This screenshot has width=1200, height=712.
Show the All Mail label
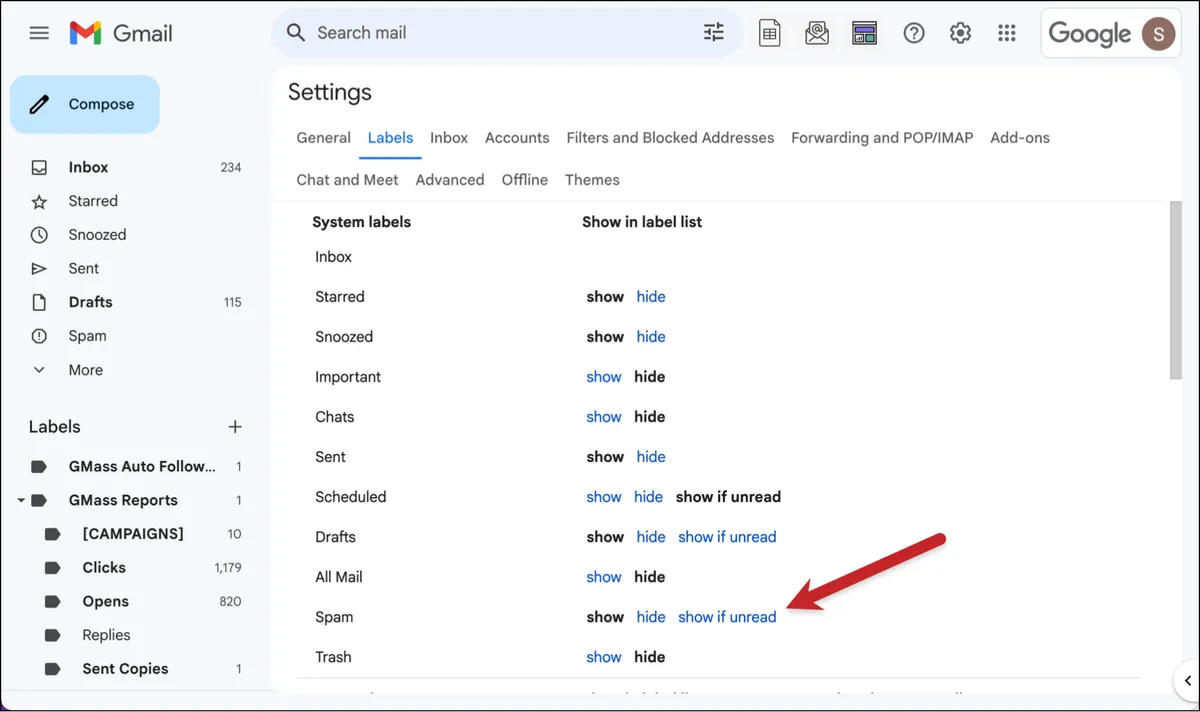604,577
